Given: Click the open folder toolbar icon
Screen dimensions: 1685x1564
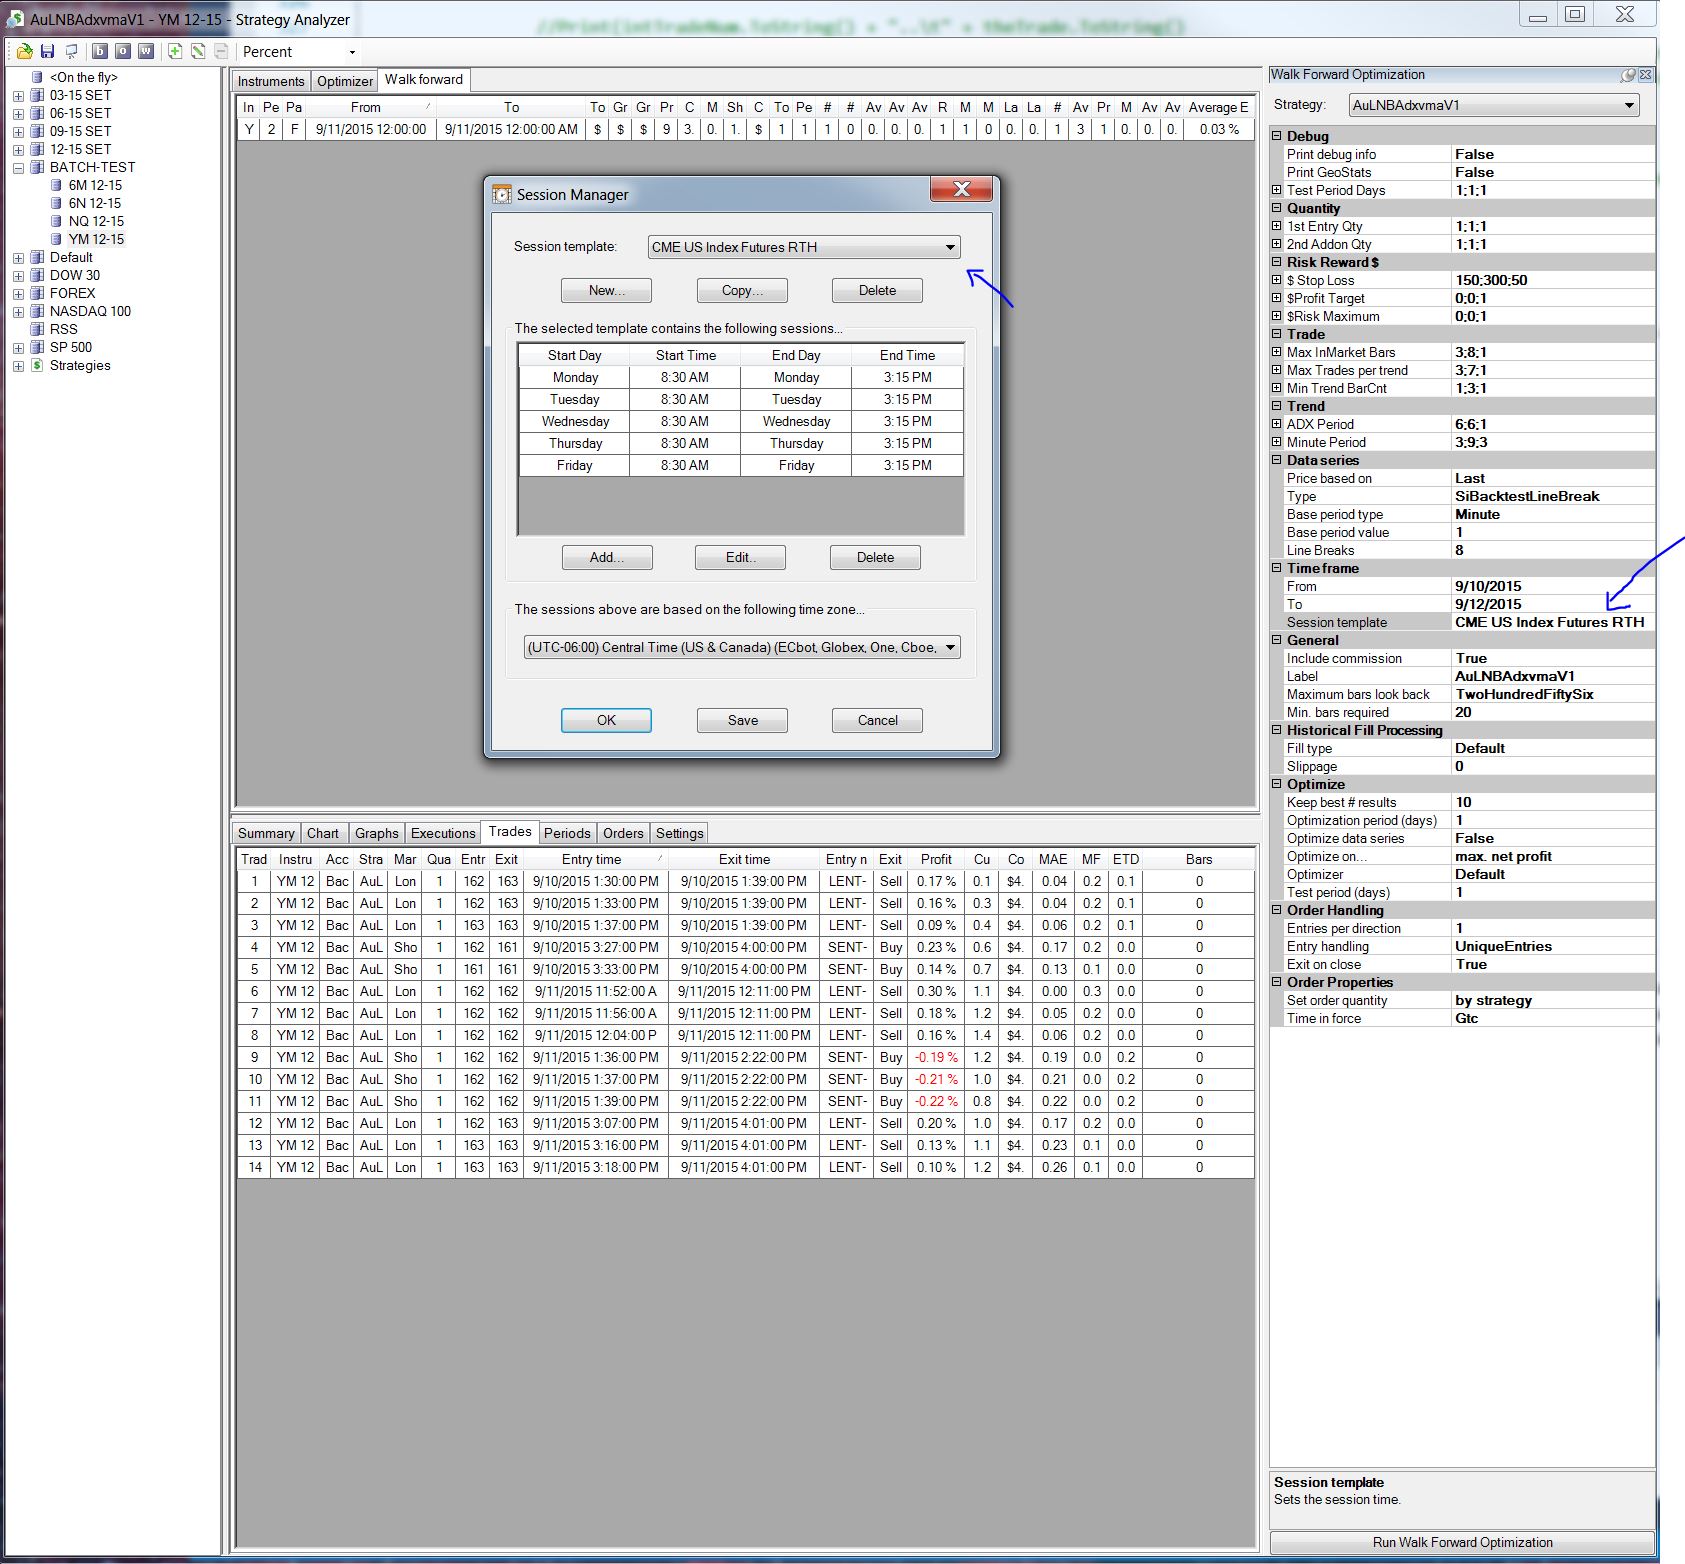Looking at the screenshot, I should (x=24, y=51).
